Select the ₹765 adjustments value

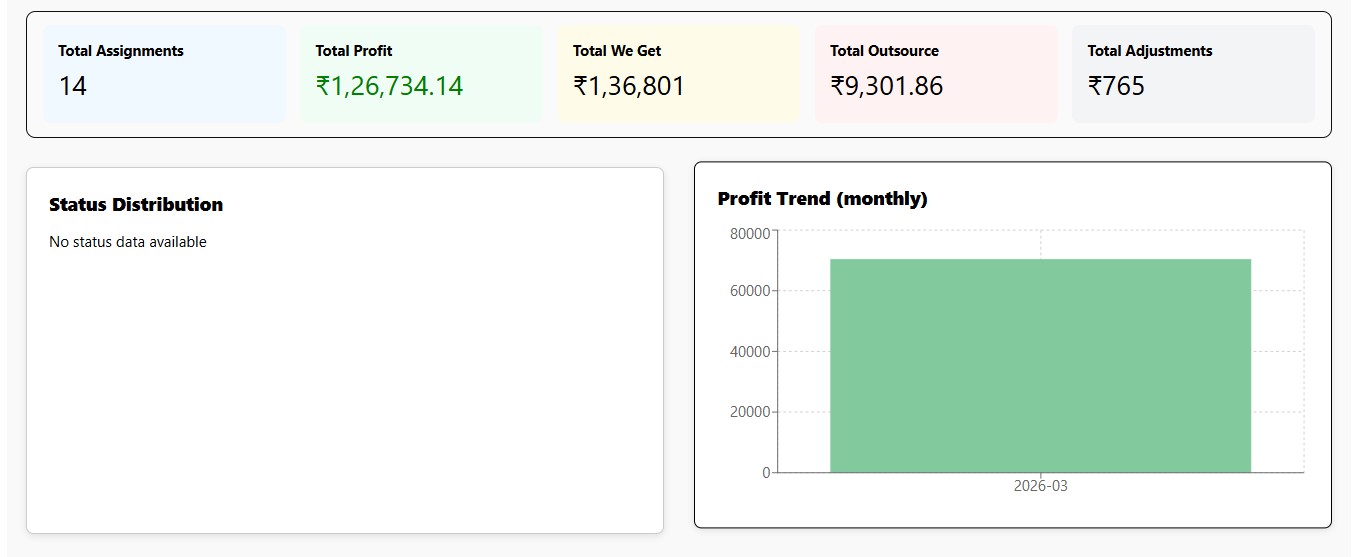1116,86
